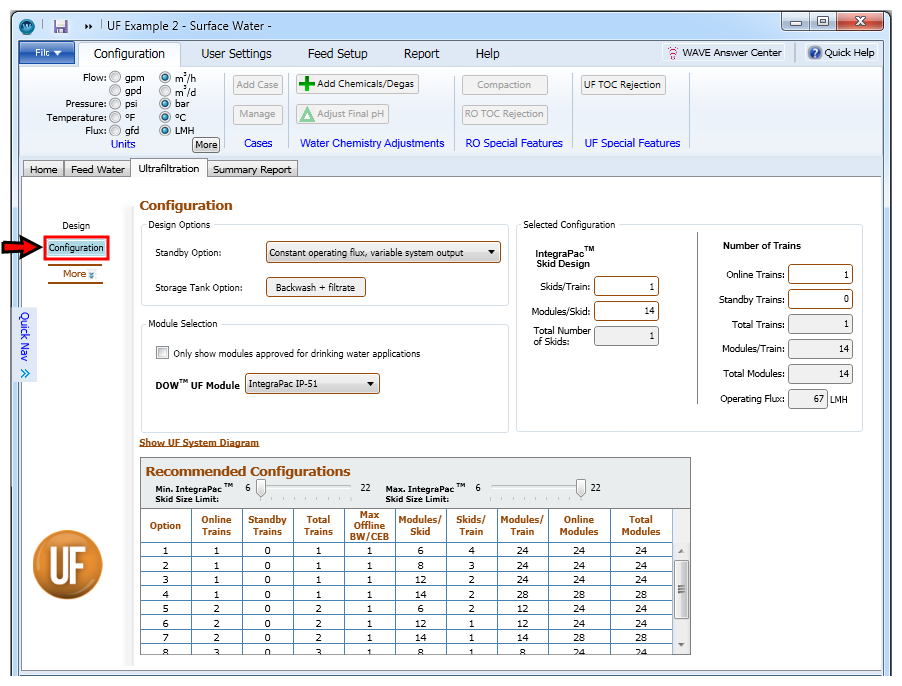902x686 pixels.
Task: Select the Ultrafiltration tab
Action: tap(169, 168)
